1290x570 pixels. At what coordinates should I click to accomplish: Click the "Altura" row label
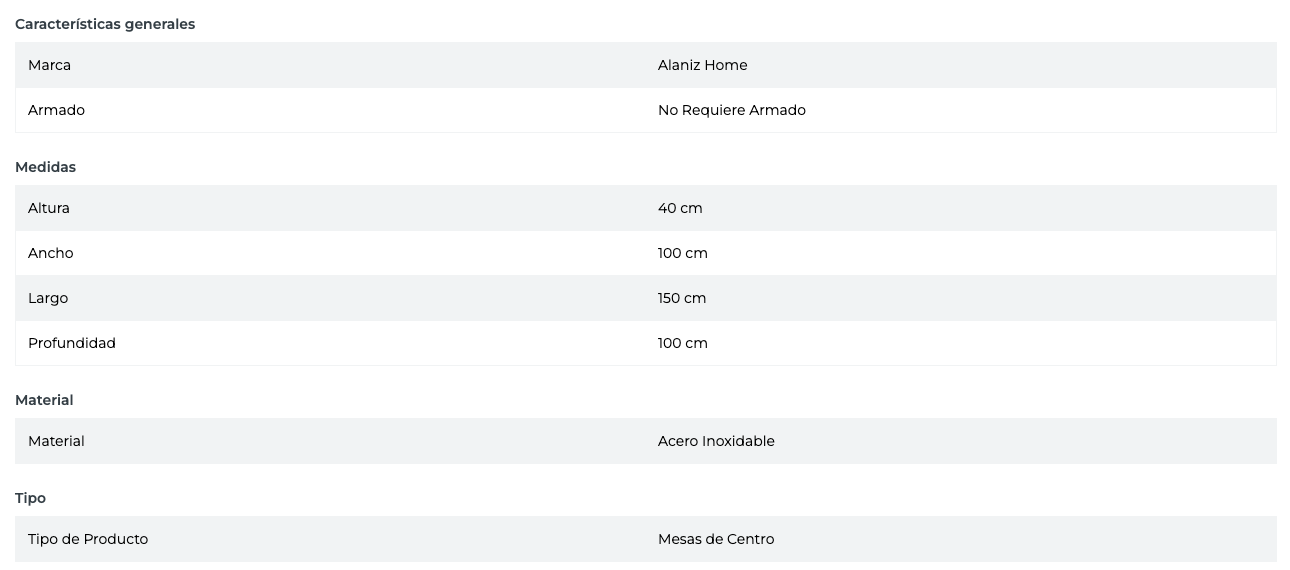point(49,208)
